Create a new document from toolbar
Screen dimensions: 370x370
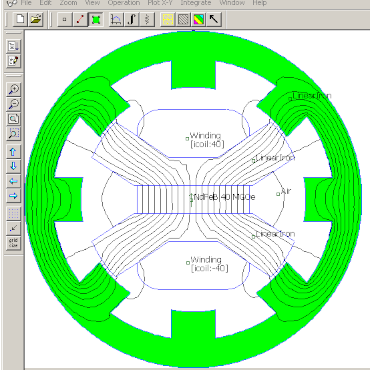(x=20, y=19)
